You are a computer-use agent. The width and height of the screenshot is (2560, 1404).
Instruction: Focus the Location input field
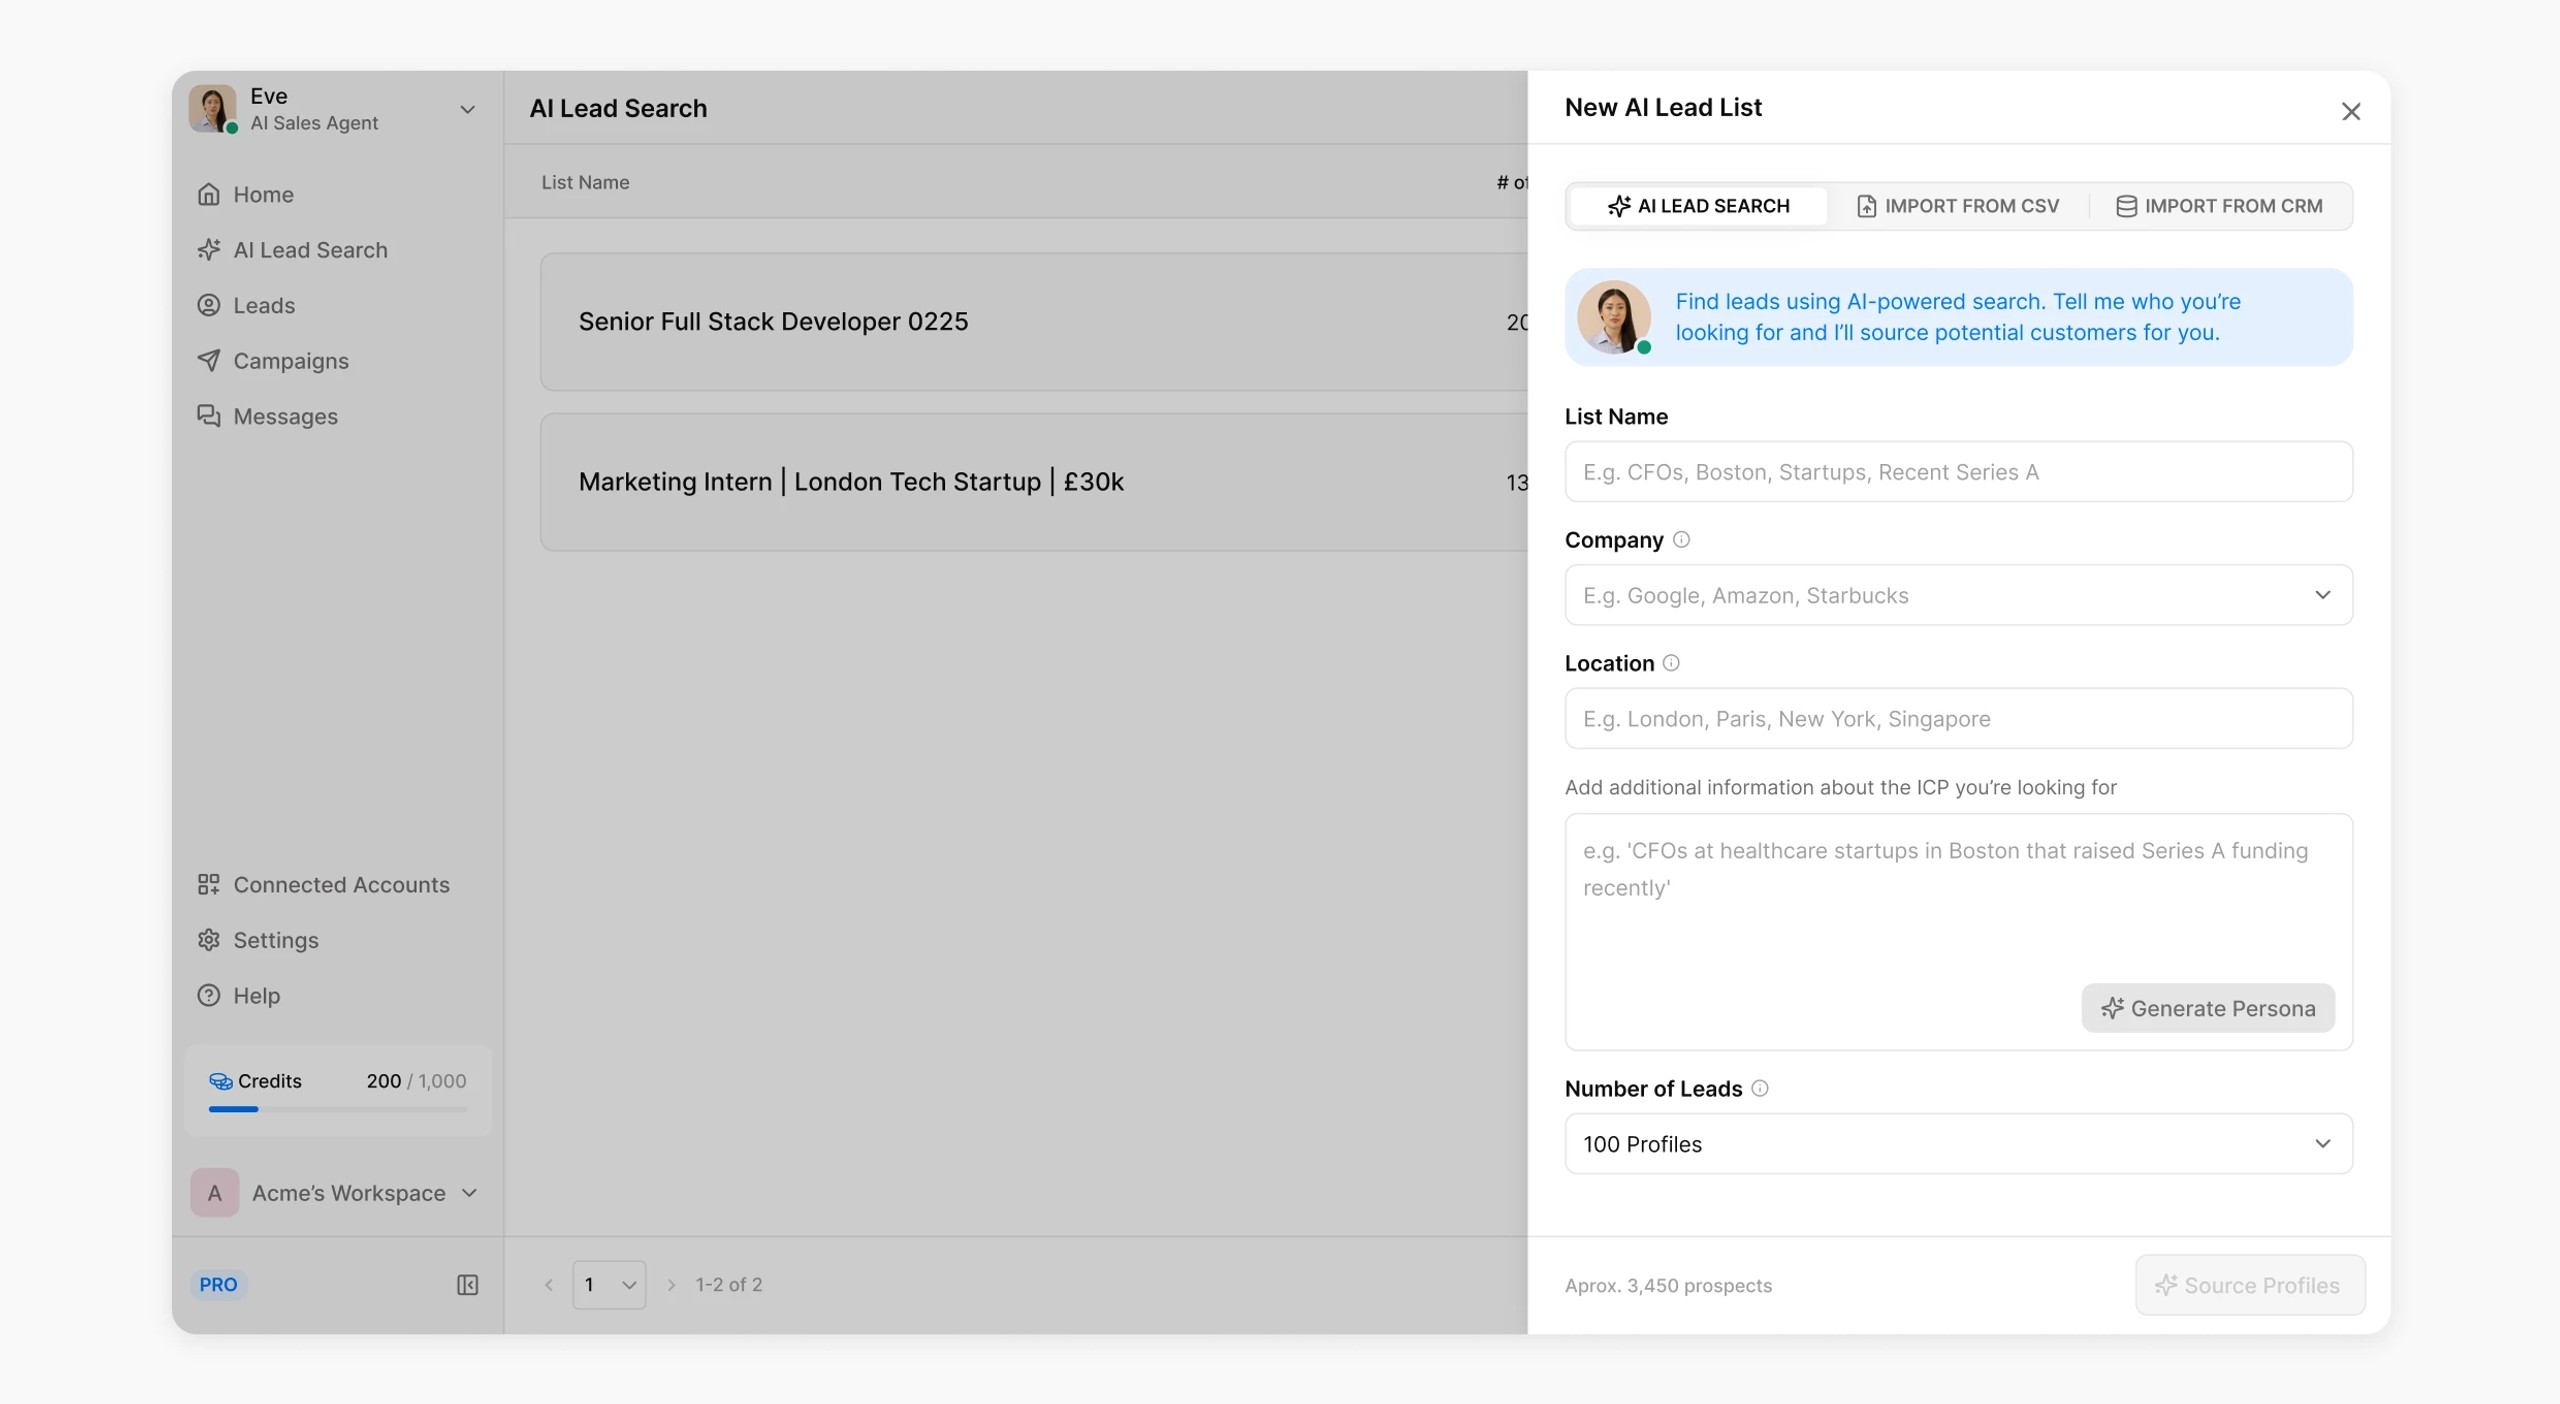coord(1958,718)
